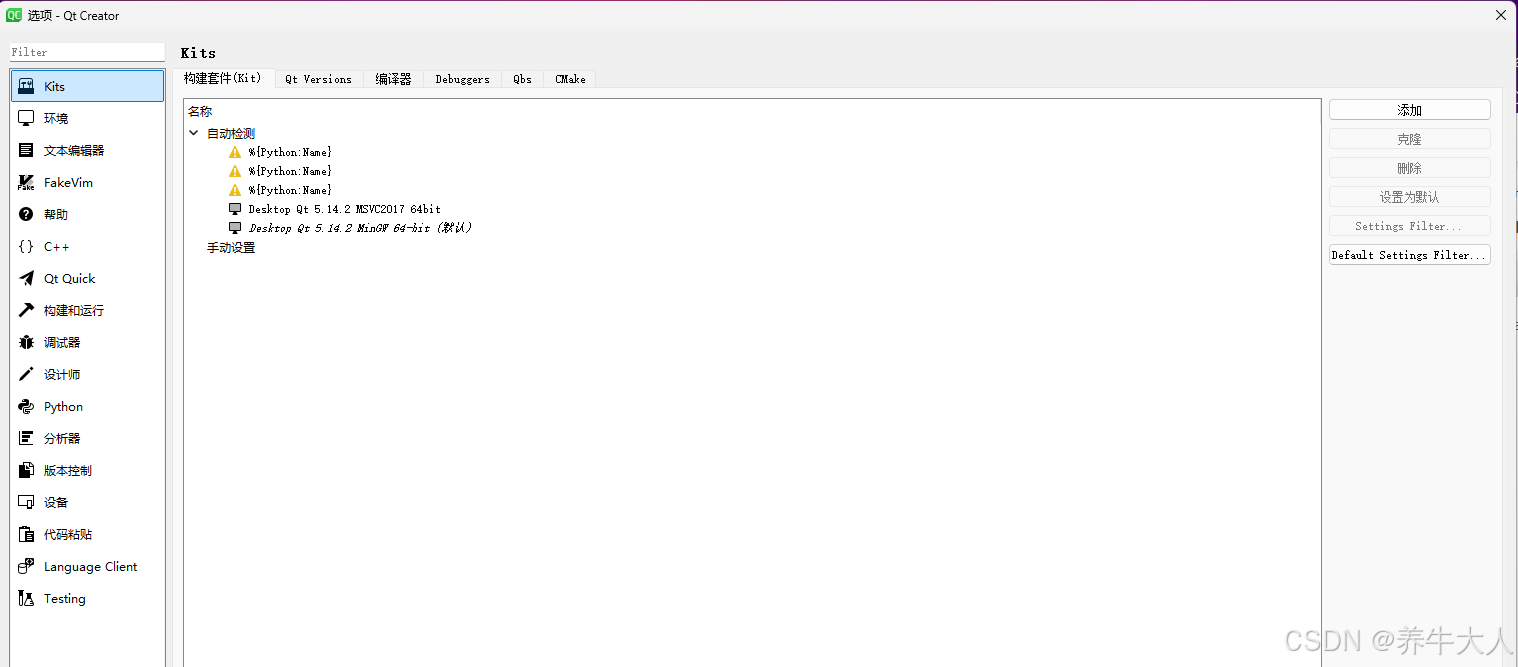
Task: Click monitor icon of MinGW 64-bit kit
Action: 235,228
